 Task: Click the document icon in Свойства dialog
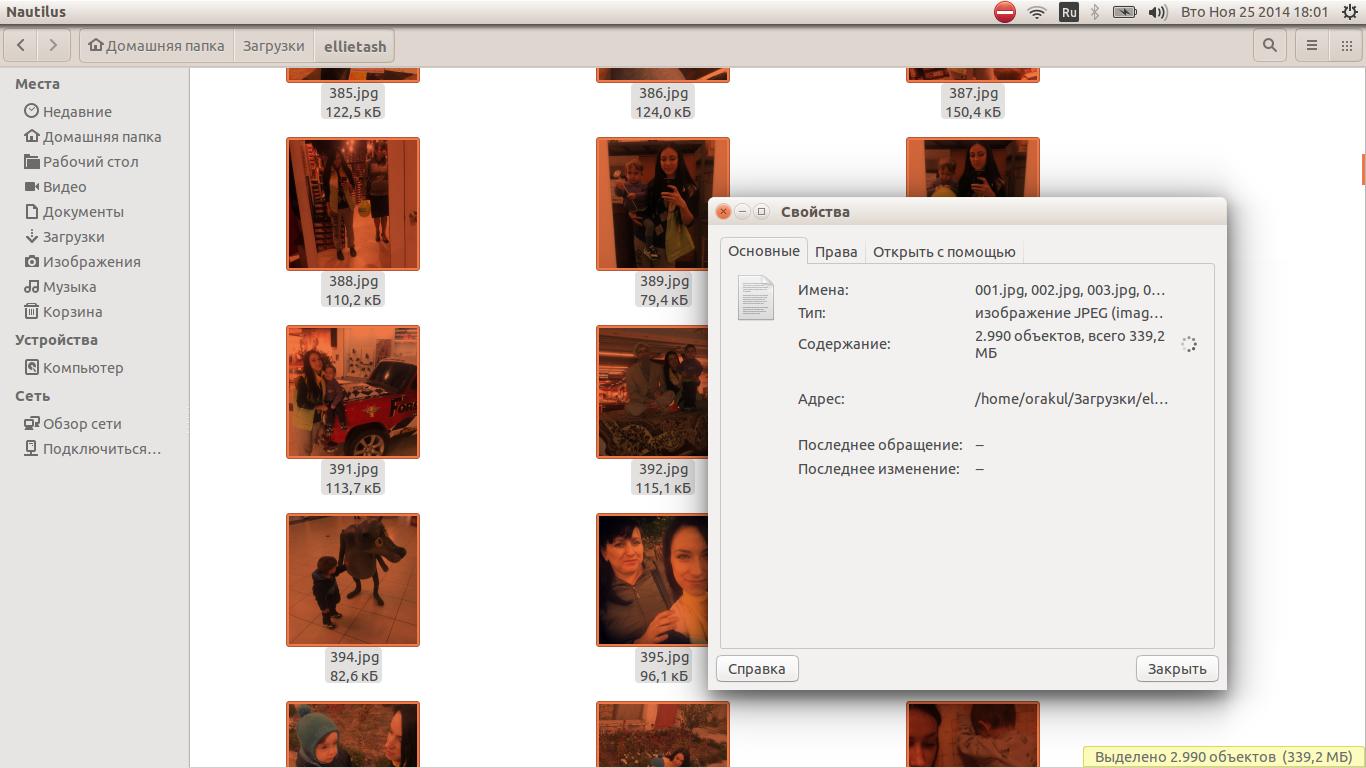click(x=756, y=298)
